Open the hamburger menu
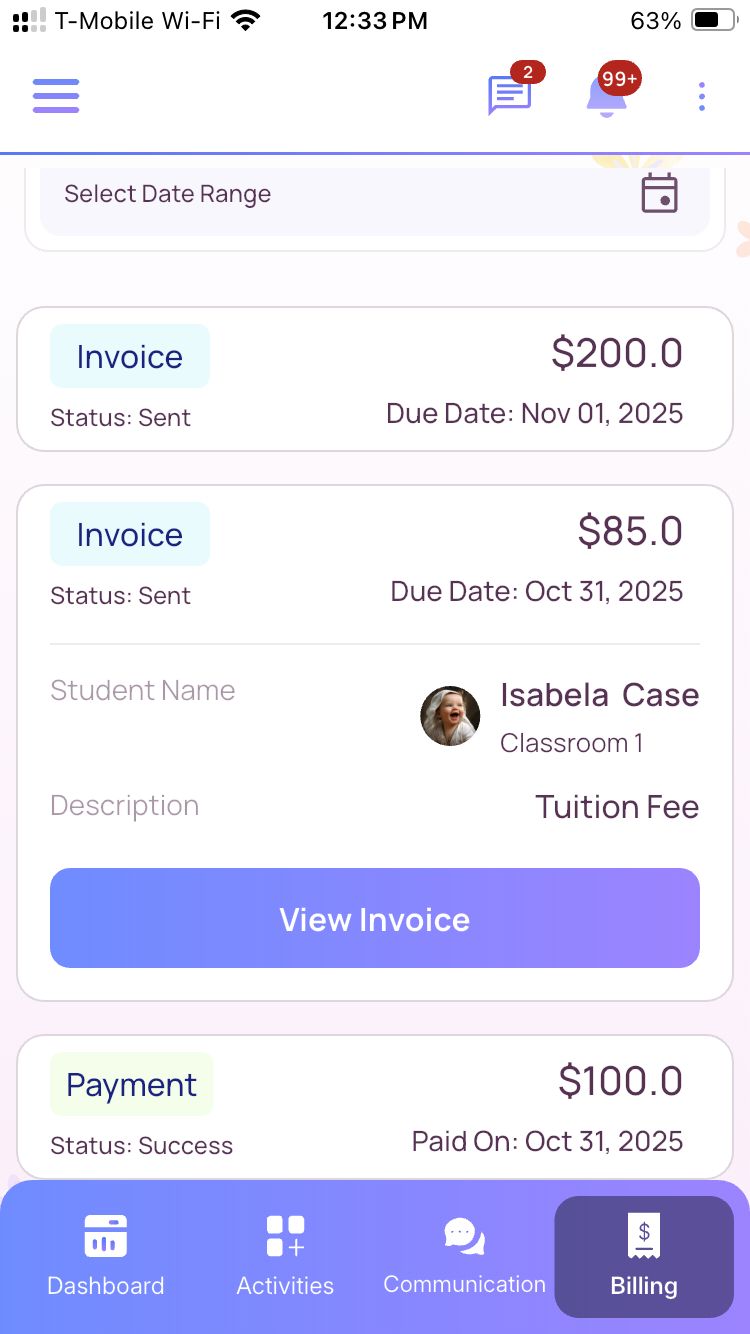The width and height of the screenshot is (750, 1334). 56,96
